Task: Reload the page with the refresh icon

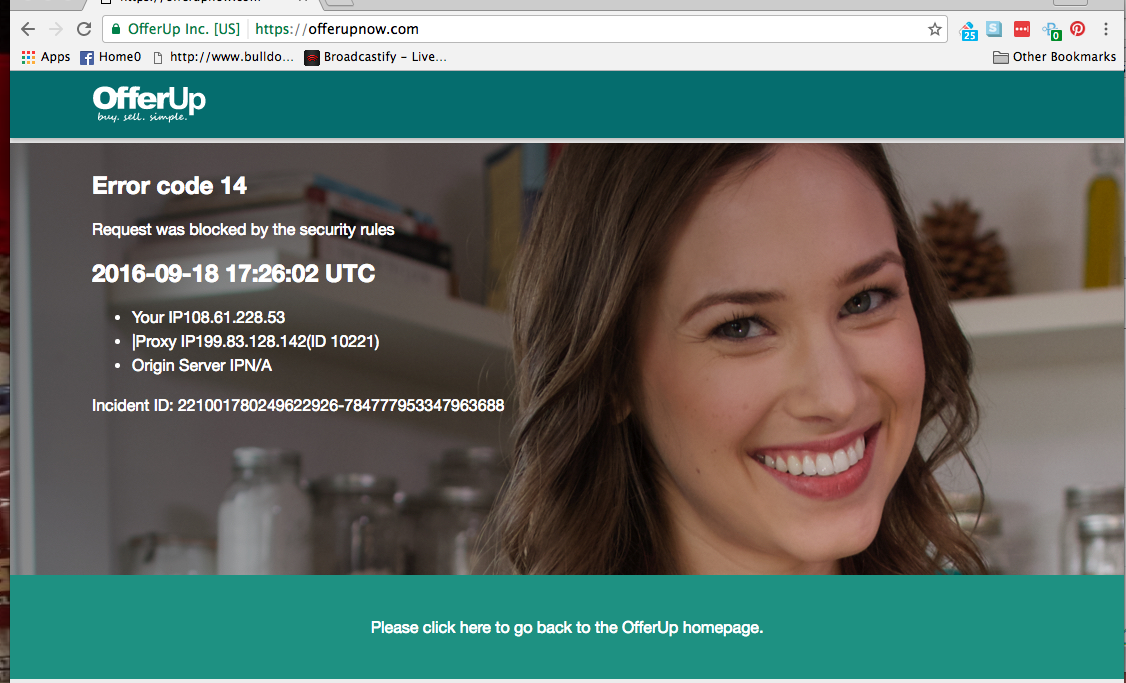Action: point(84,29)
